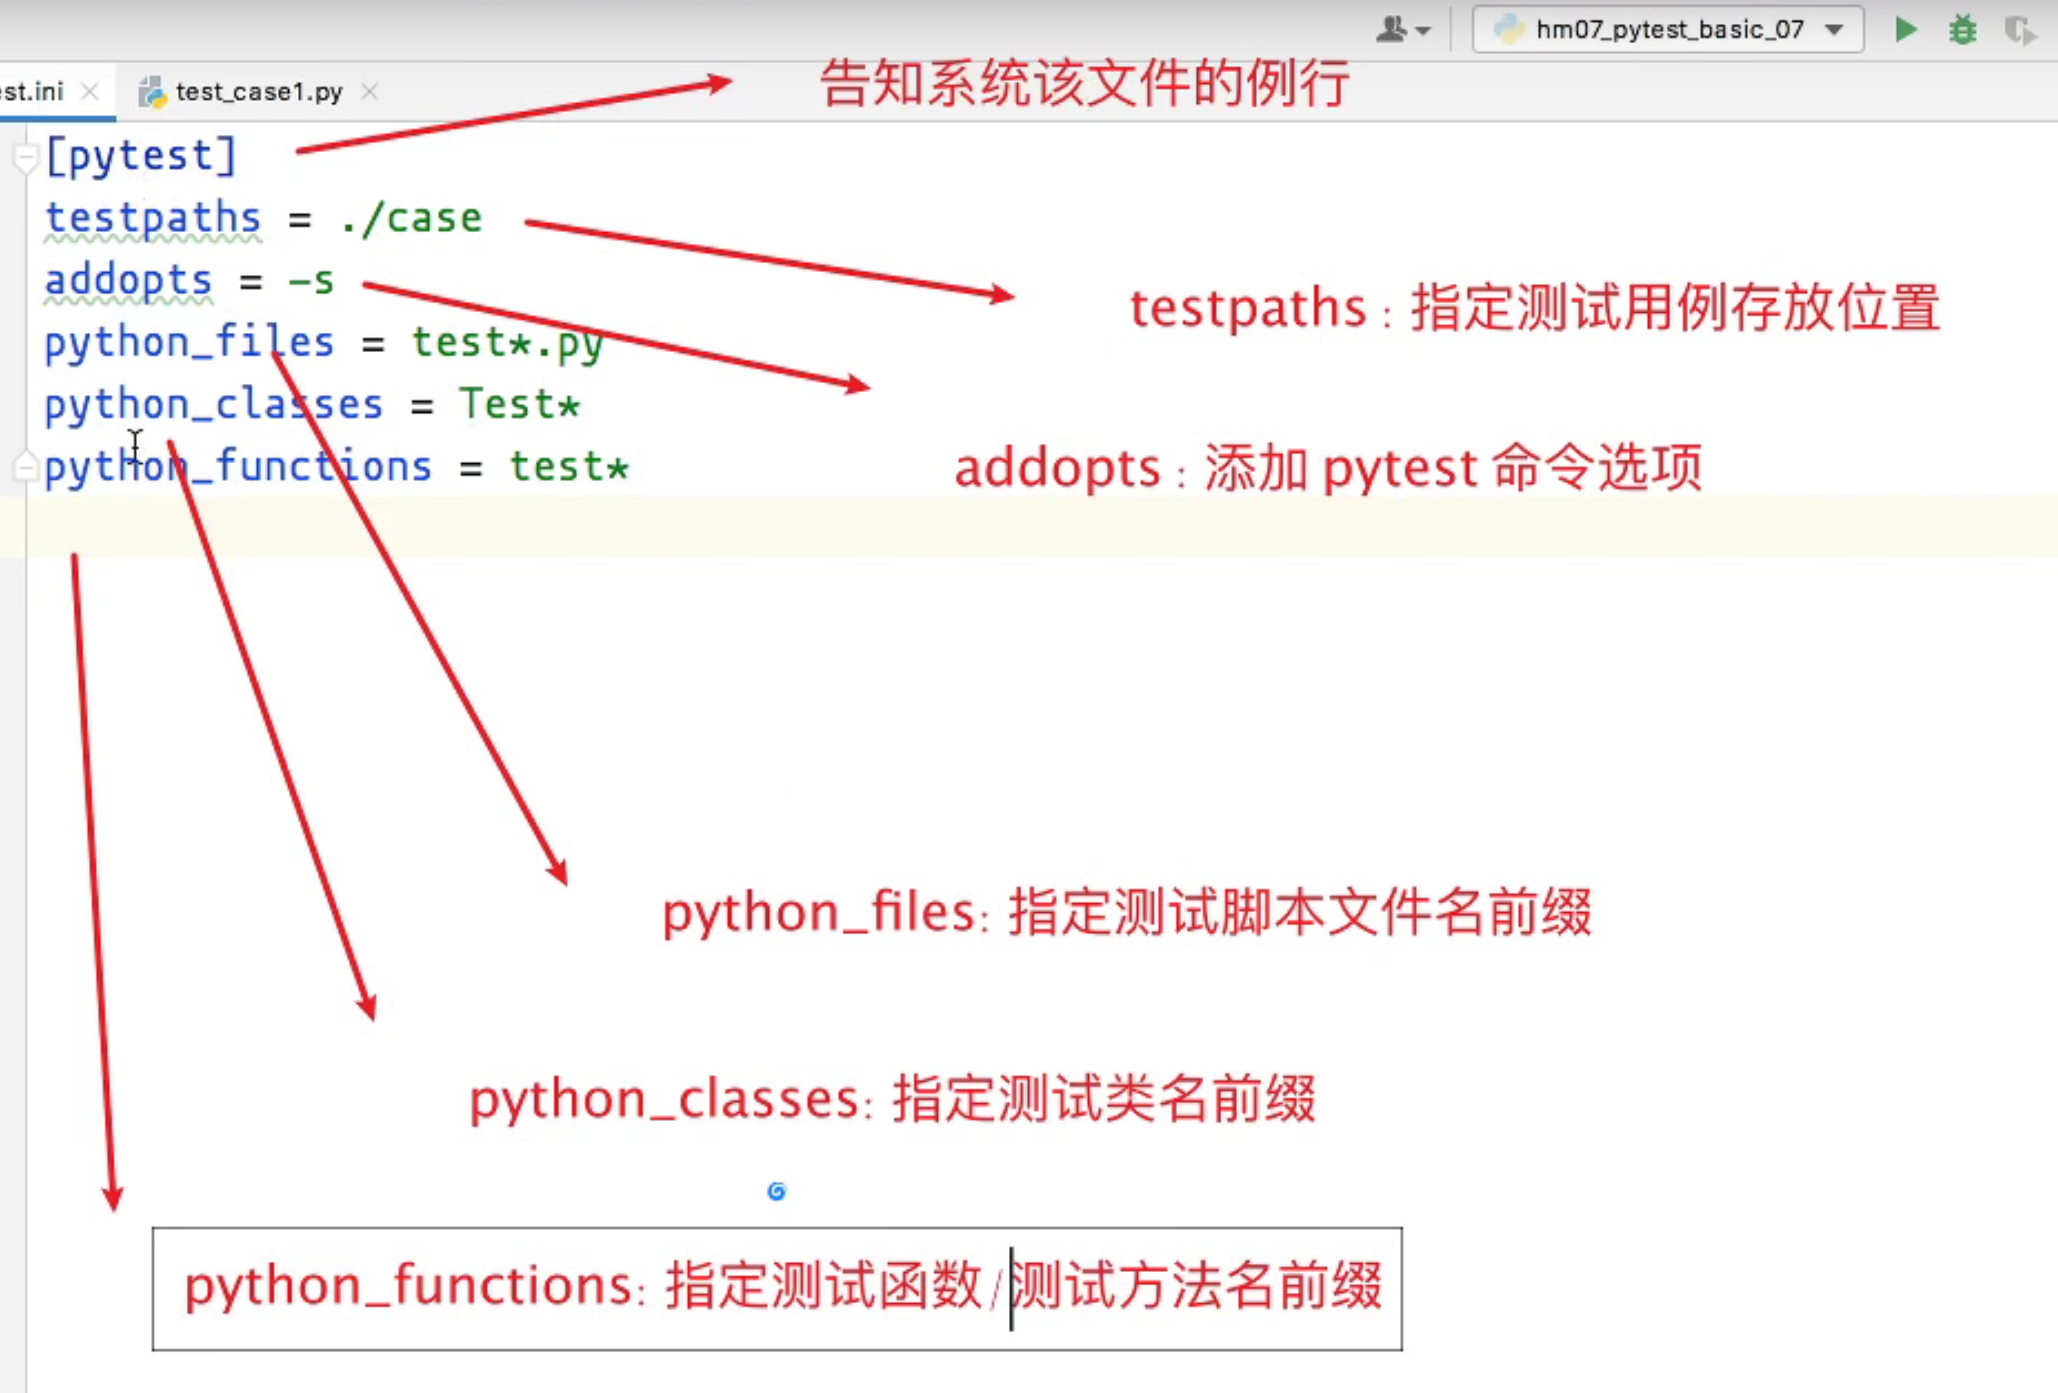Screen dimensions: 2058x1393
Task: Start debugging with the green bug icon
Action: click(x=1962, y=30)
